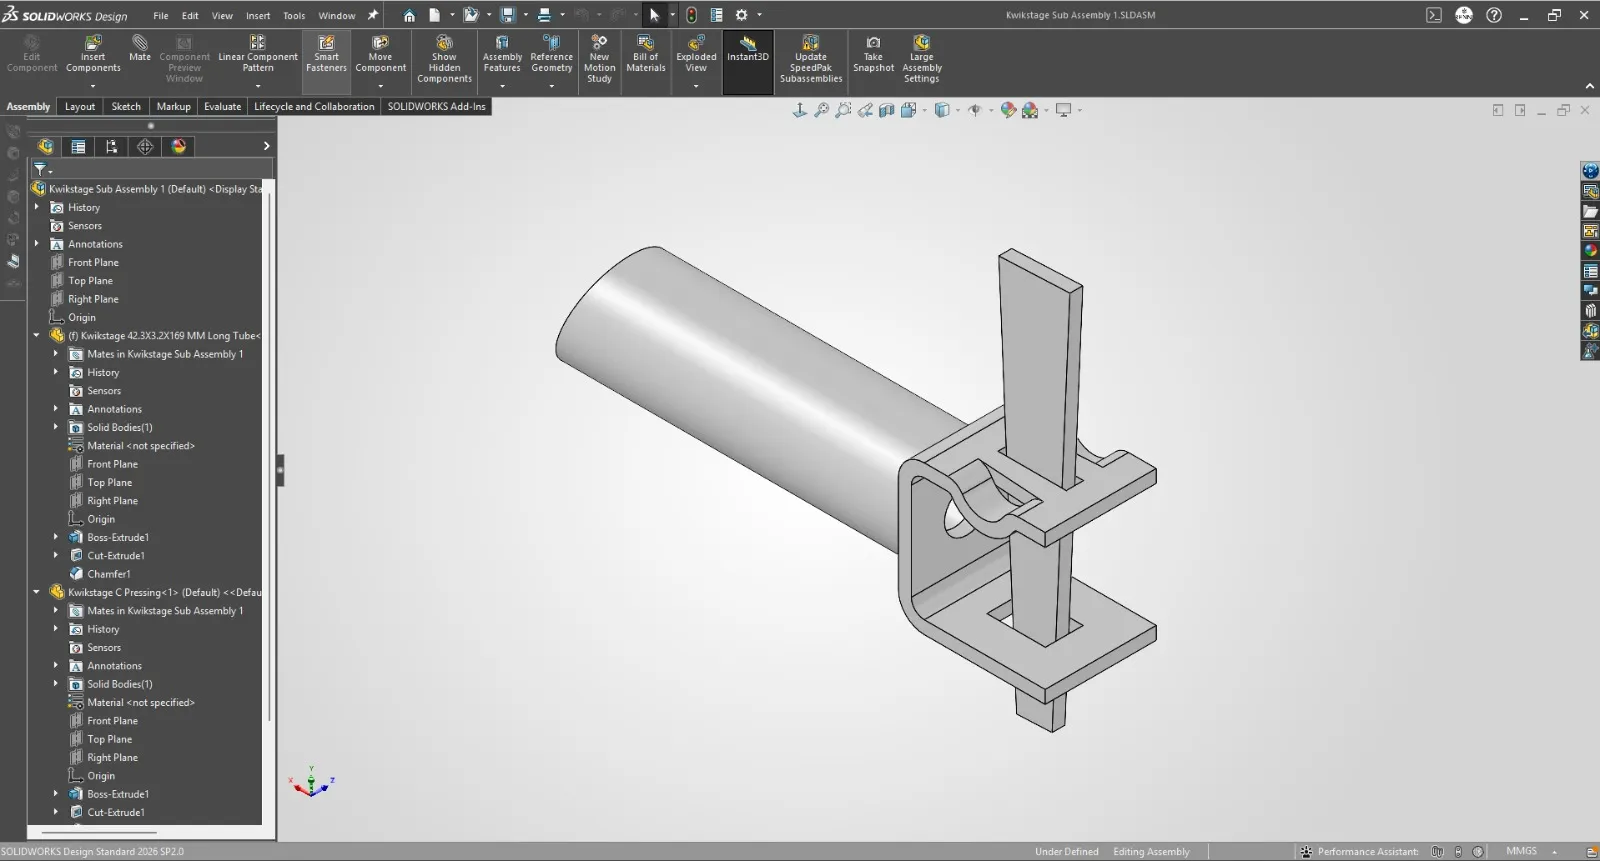The height and width of the screenshot is (861, 1600).
Task: Open the Reference Geometry dropdown
Action: (551, 86)
